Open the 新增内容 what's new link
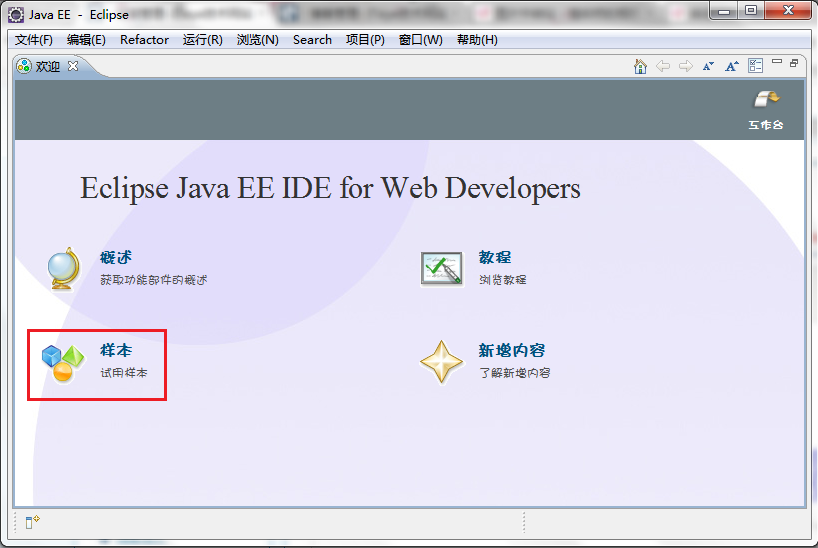The image size is (818, 548). (512, 350)
